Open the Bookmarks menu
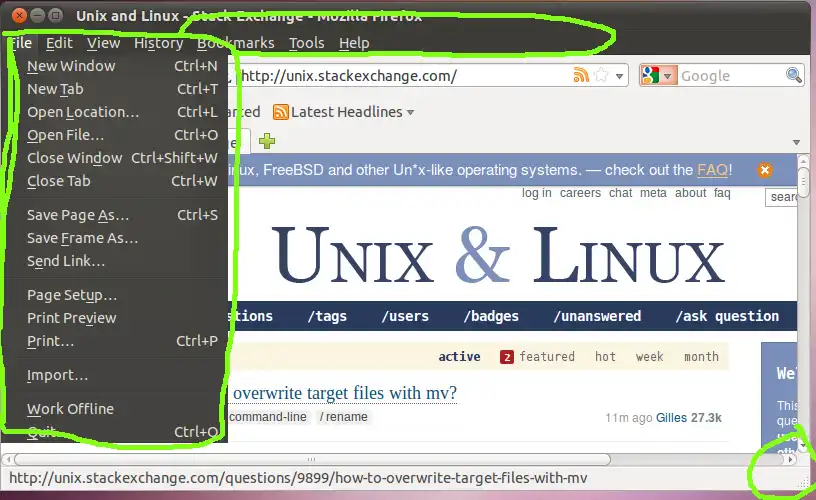 235,43
